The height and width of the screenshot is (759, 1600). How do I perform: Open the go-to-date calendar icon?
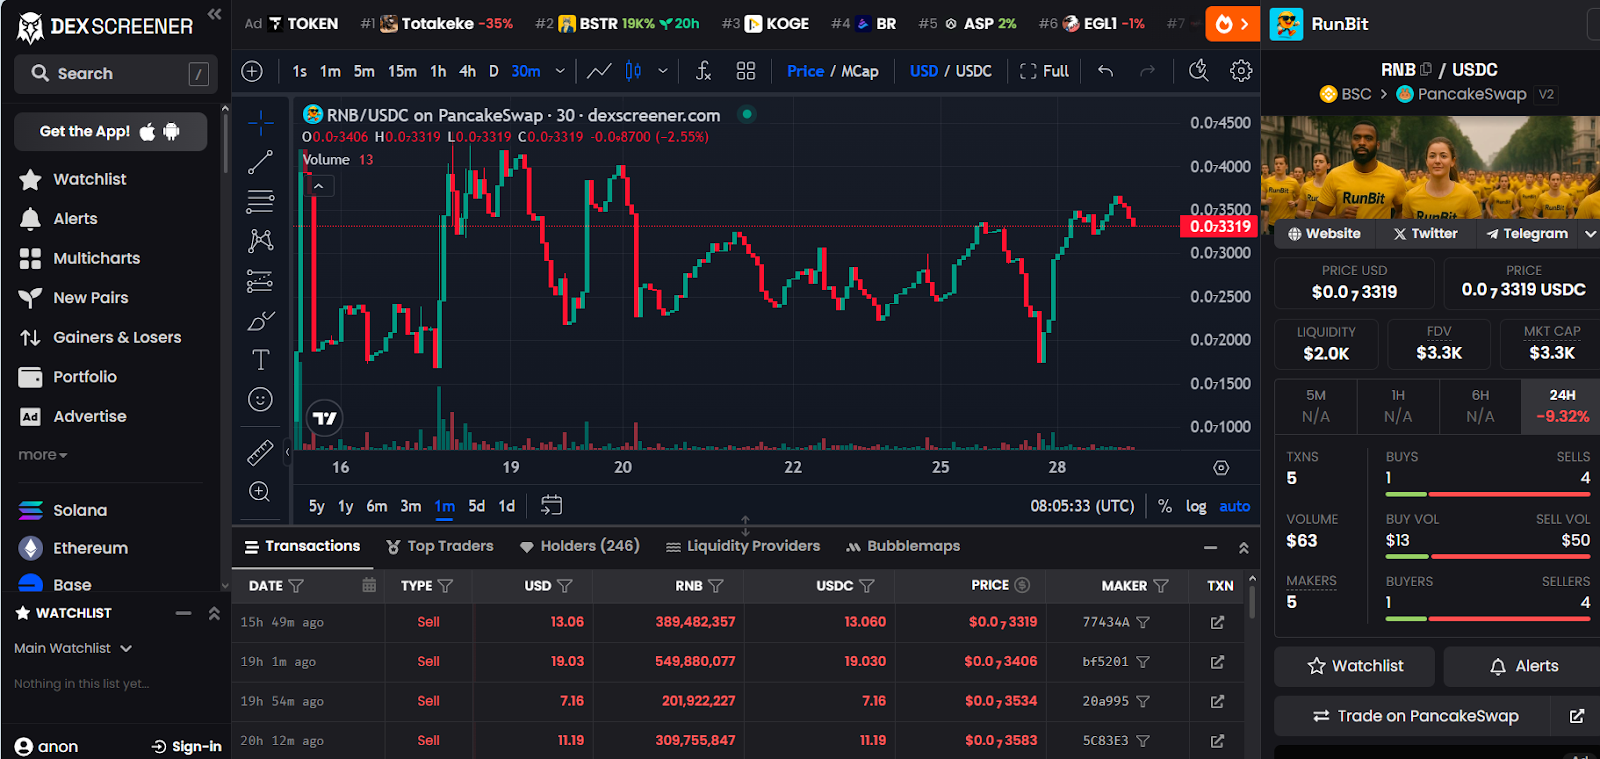pos(551,505)
